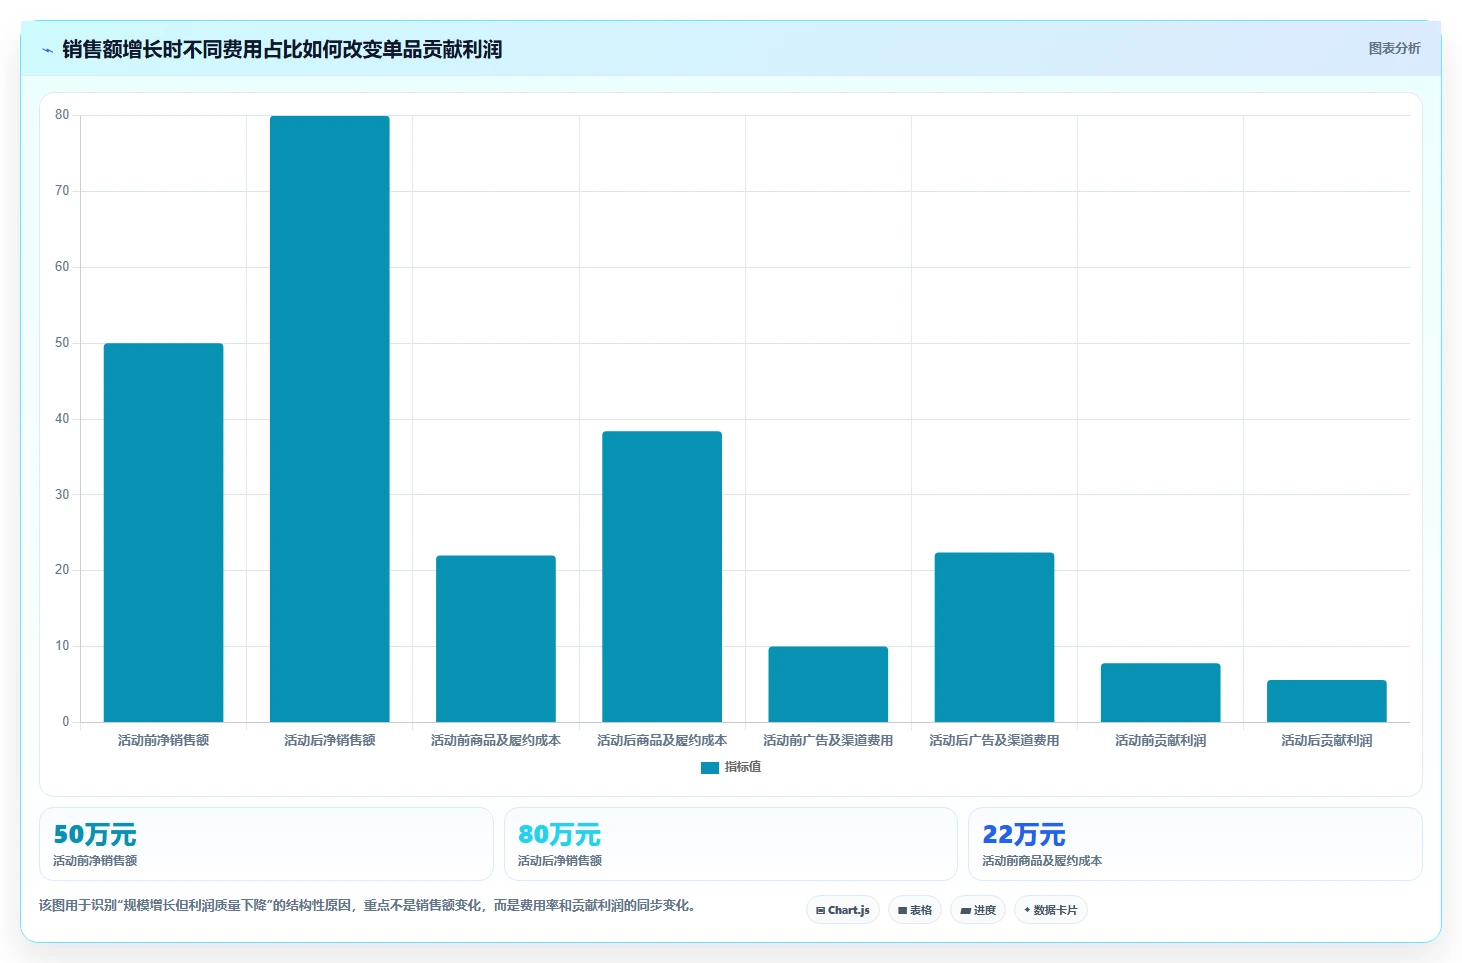Click the x-axis label 活动前广告及渠道费用
The height and width of the screenshot is (963, 1462).
(828, 741)
